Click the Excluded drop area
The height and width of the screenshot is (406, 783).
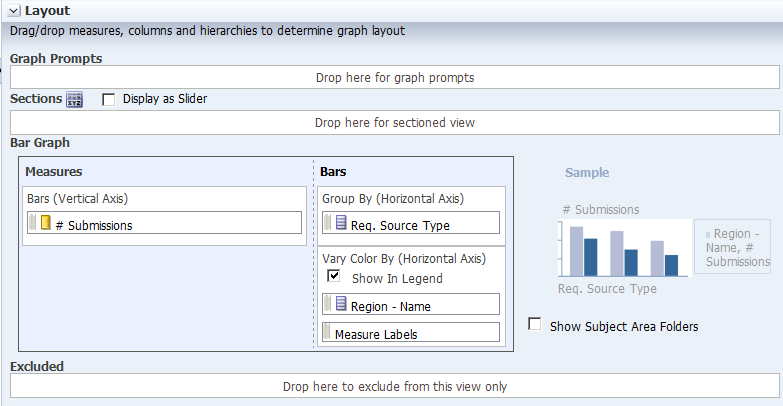tap(394, 386)
